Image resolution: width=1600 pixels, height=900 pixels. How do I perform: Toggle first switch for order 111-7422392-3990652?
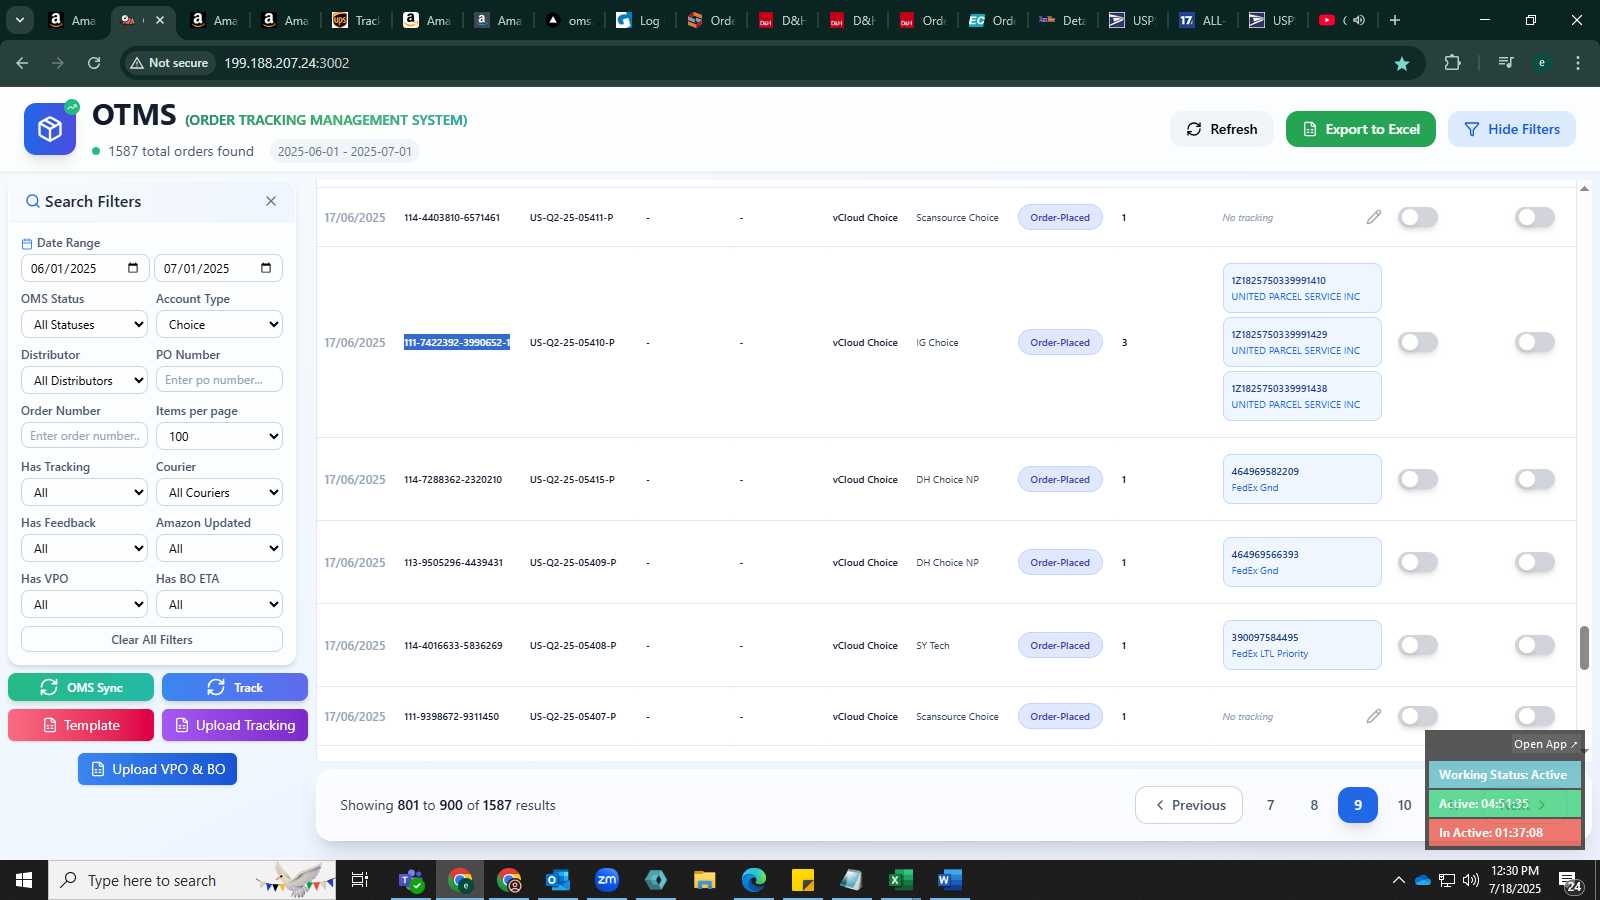pyautogui.click(x=1418, y=342)
